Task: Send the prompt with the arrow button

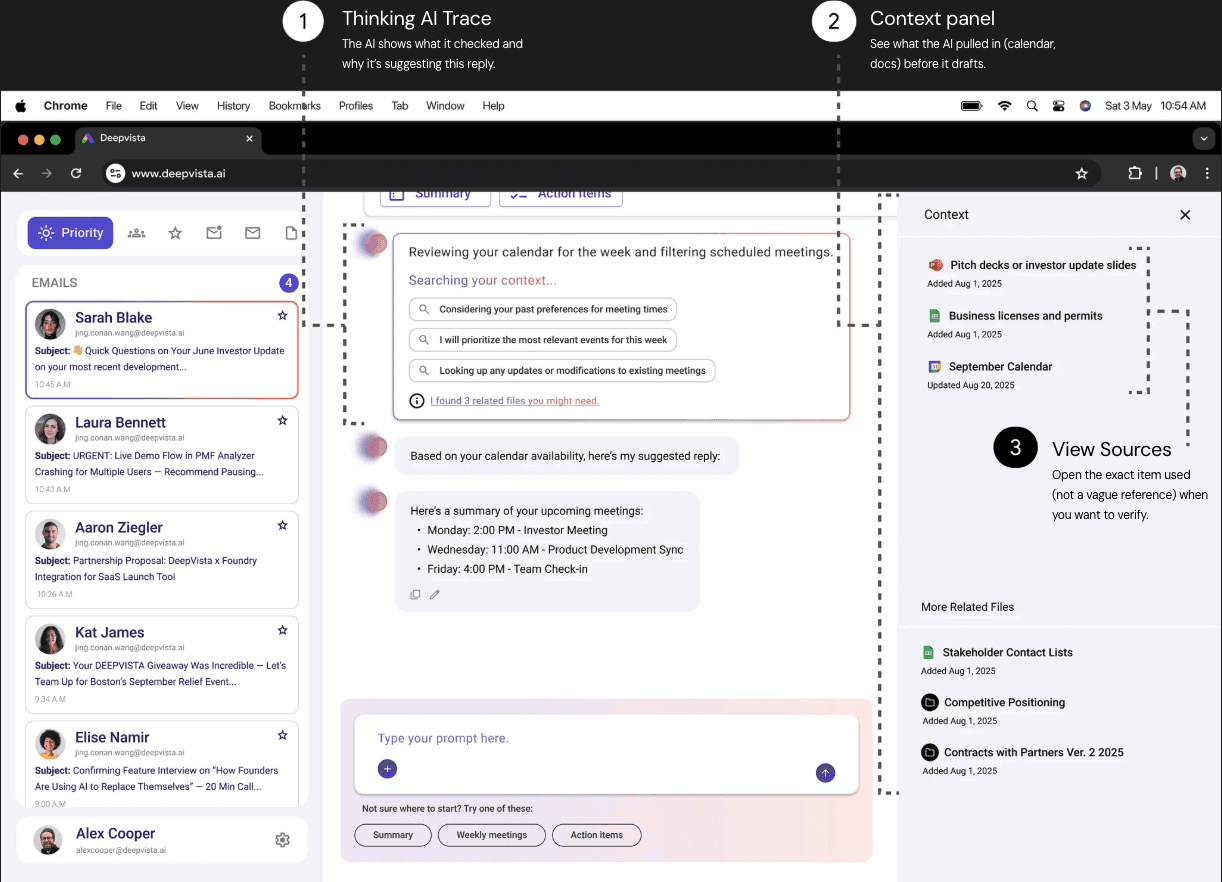Action: click(x=825, y=772)
